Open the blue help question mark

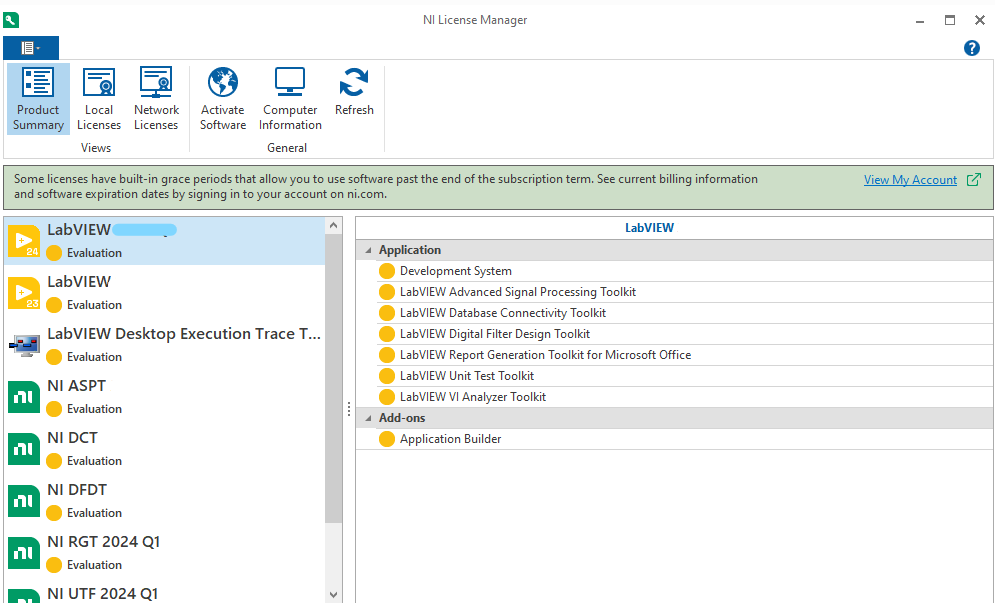pos(972,48)
